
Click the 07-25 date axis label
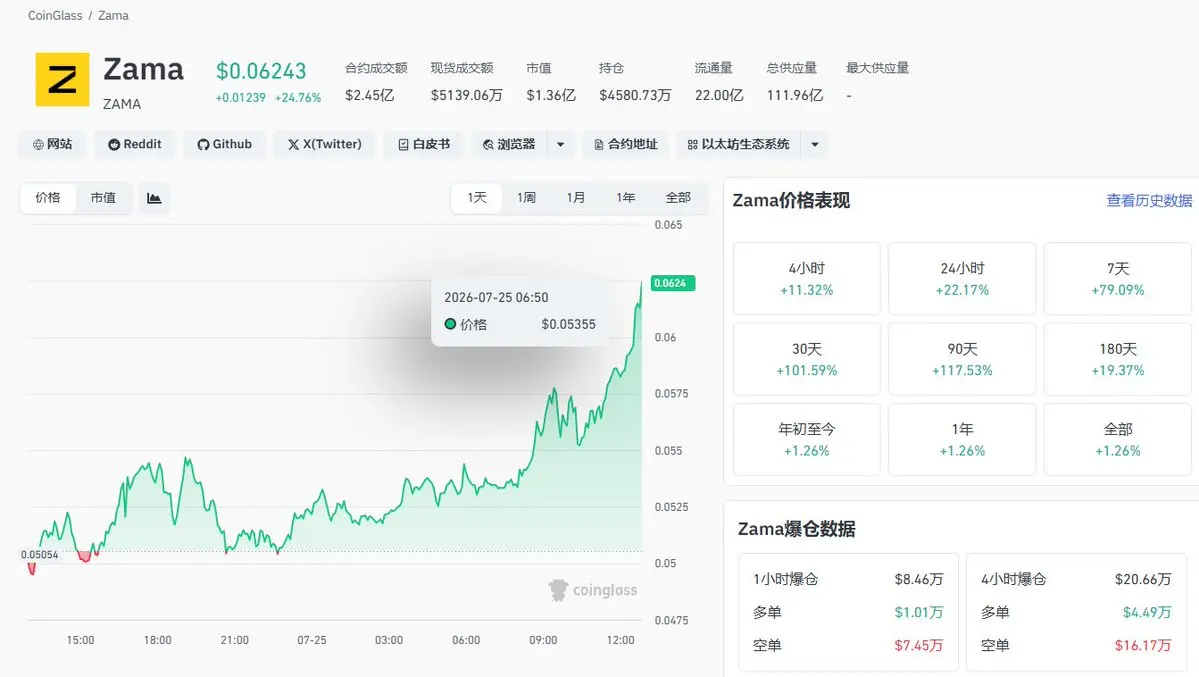(311, 640)
